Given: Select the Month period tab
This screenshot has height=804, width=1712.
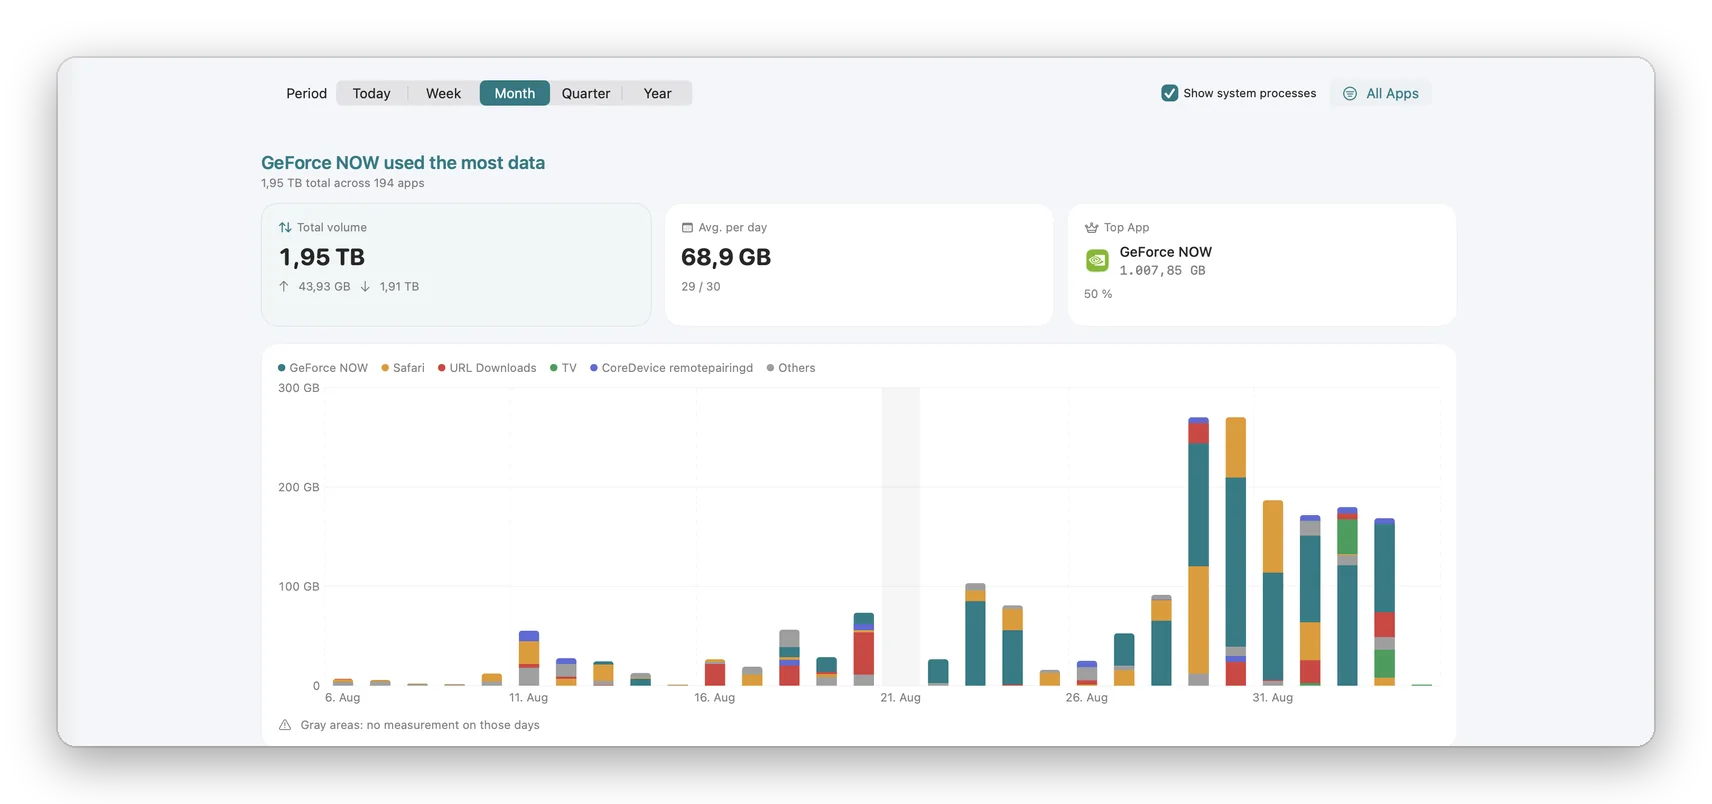Looking at the screenshot, I should (514, 93).
